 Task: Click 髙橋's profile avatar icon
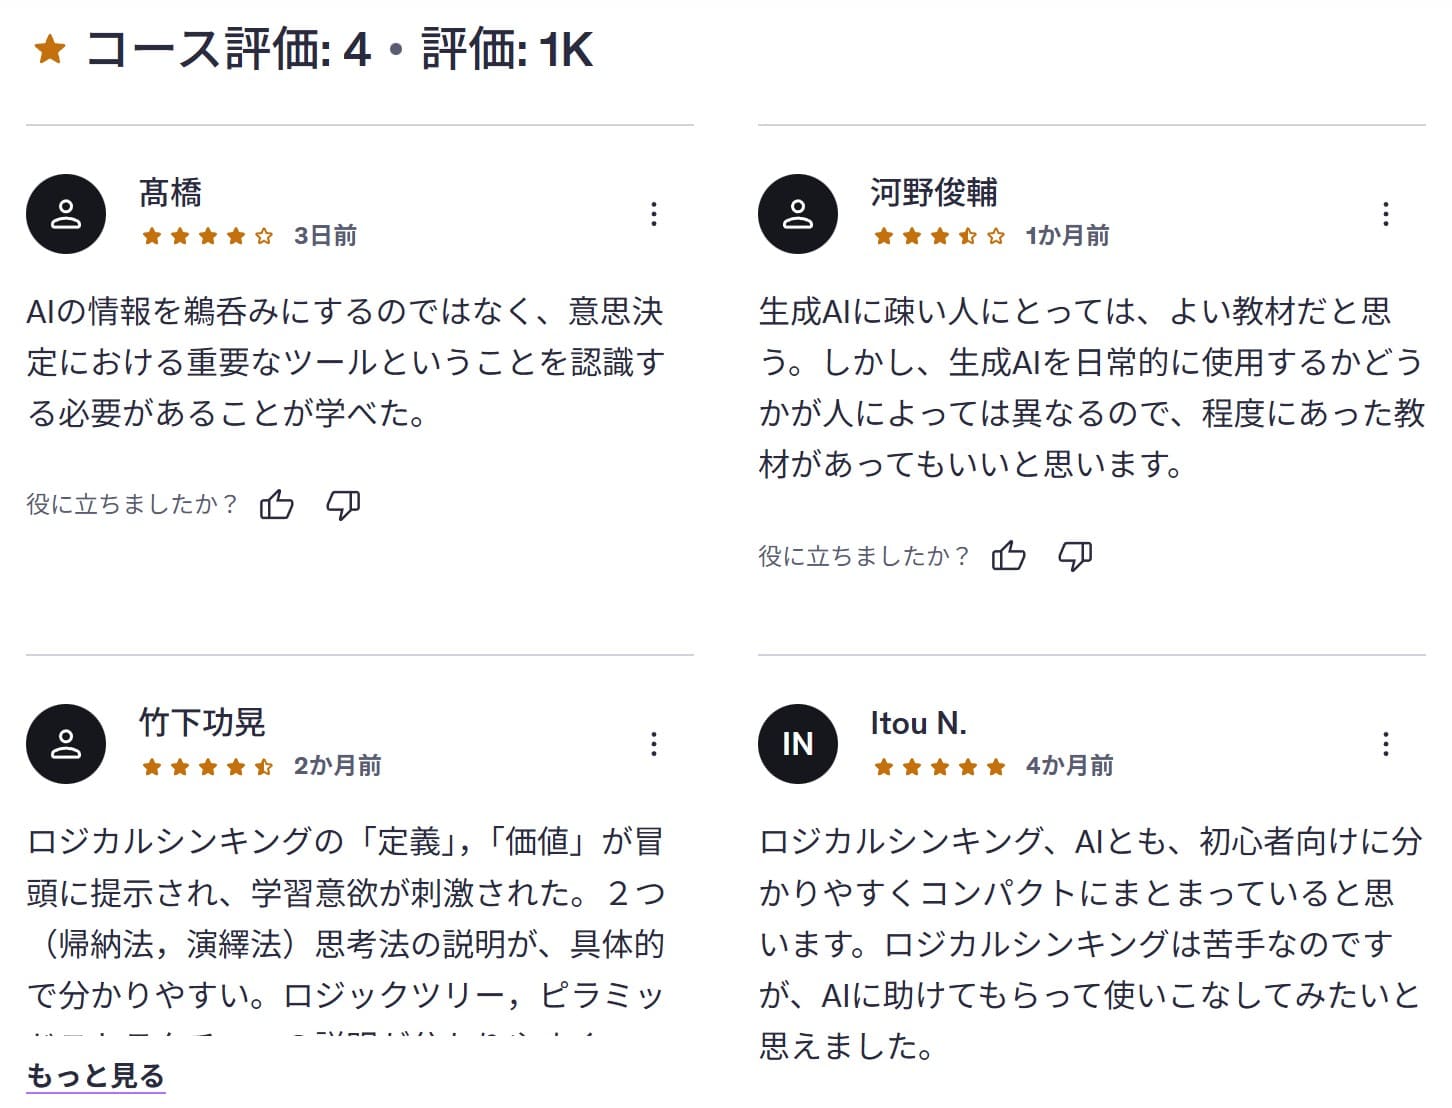66,213
